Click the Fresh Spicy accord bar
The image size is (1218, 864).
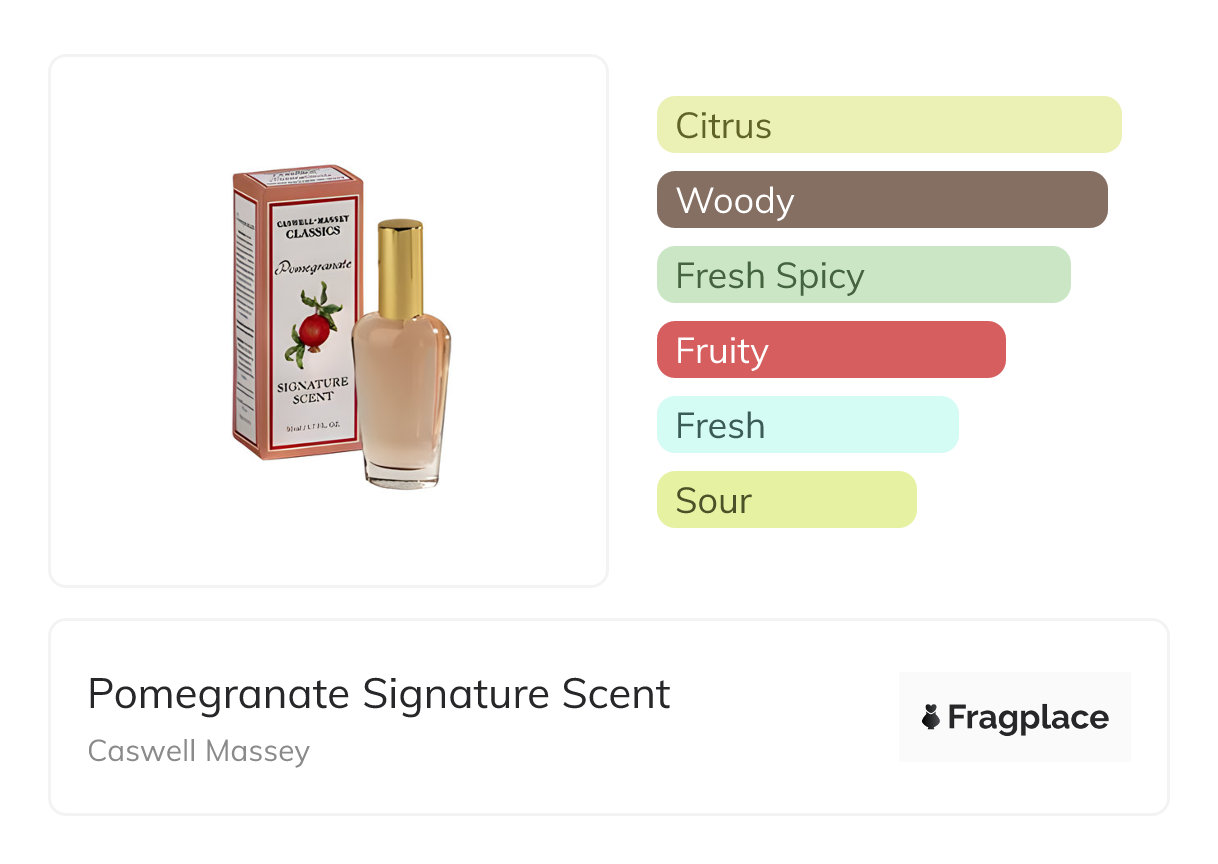863,275
